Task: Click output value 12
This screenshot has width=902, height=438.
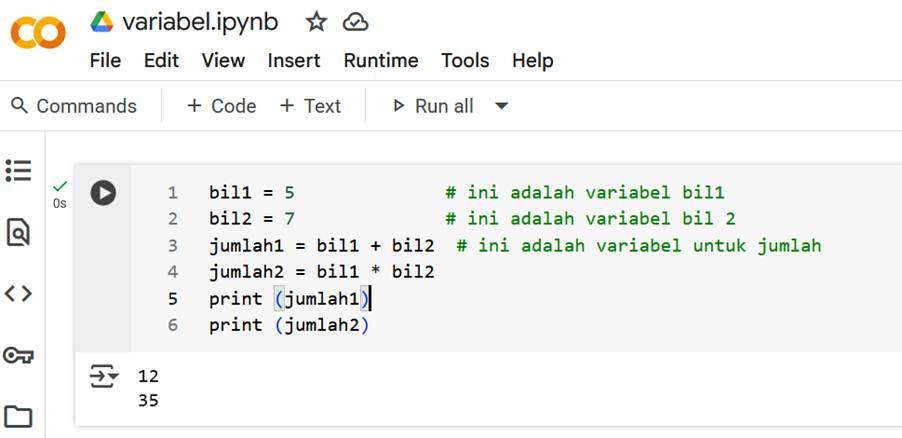Action: [148, 376]
